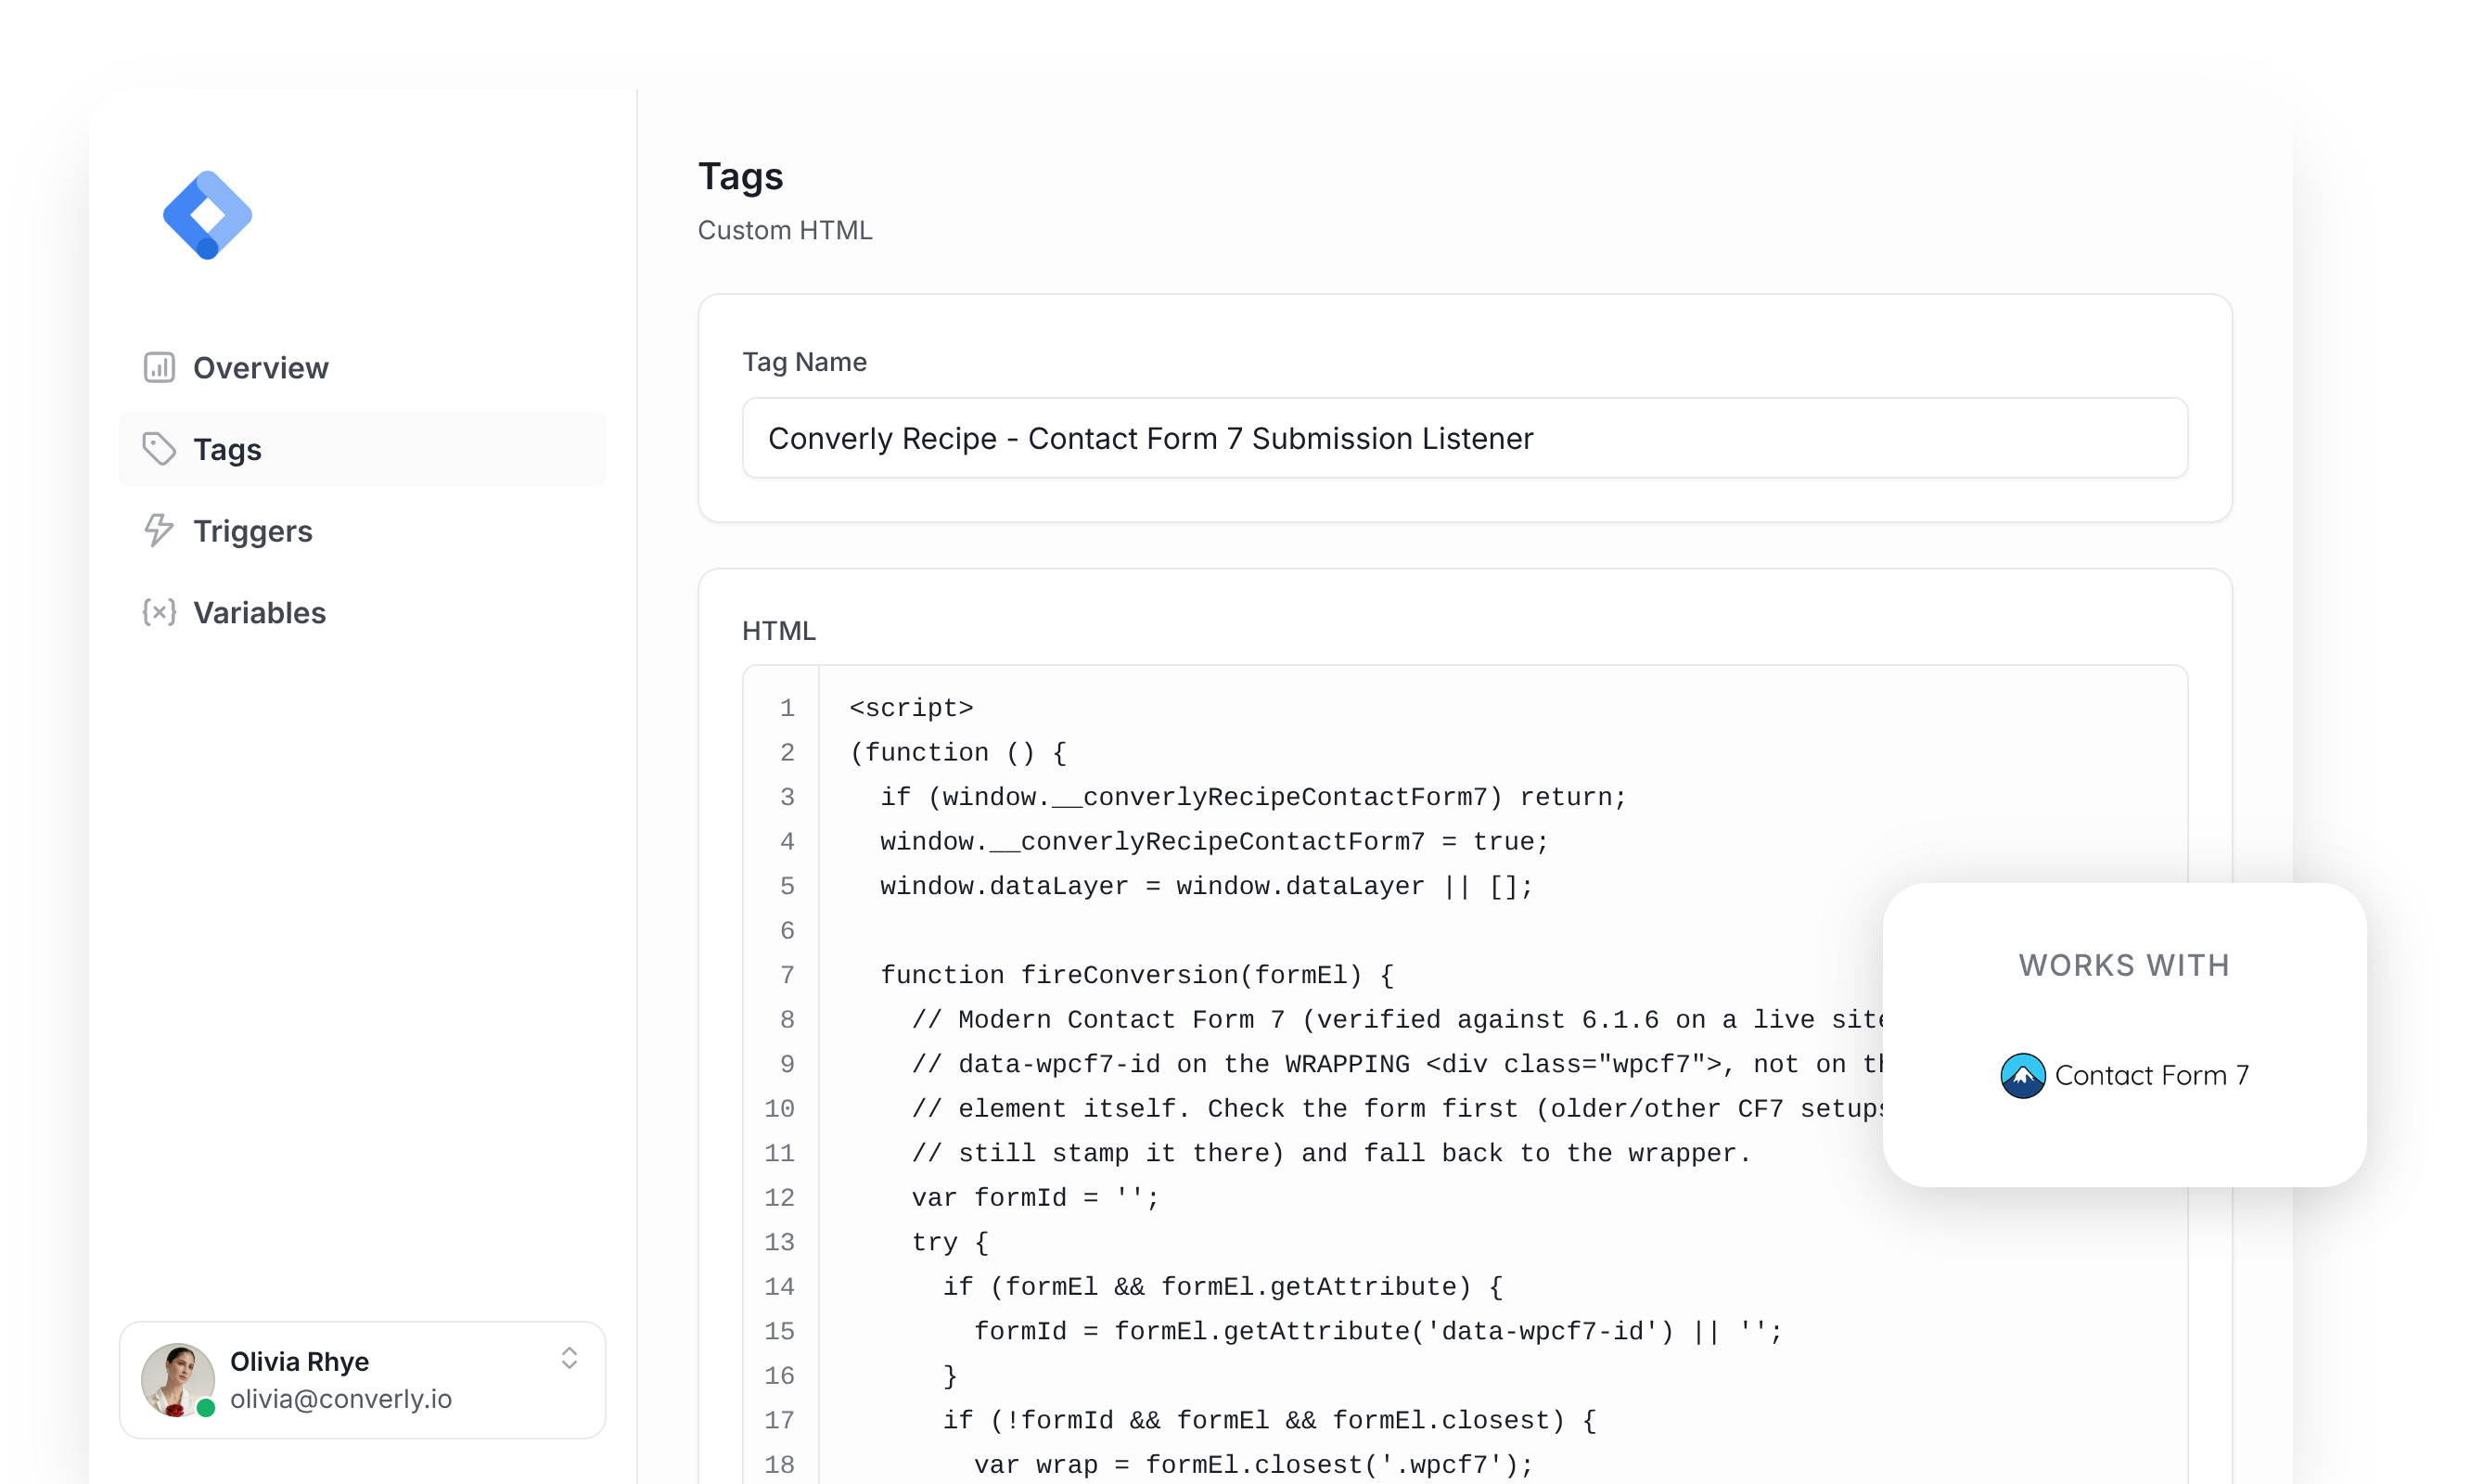Click 'if (!formId && formEl && formEl.closest) {' line

(x=1269, y=1421)
